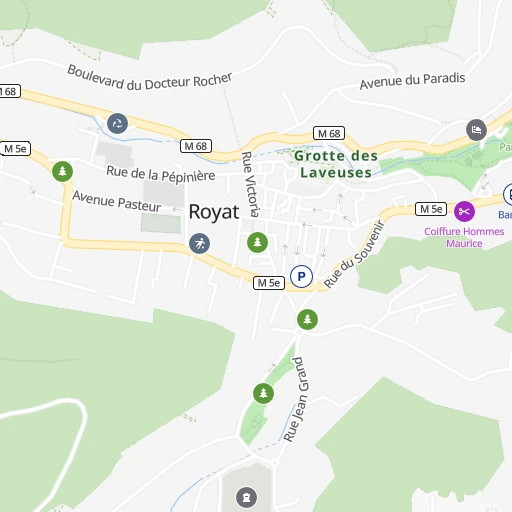Select the soccer sports field marker
This screenshot has width=512, height=512.
coord(199,243)
